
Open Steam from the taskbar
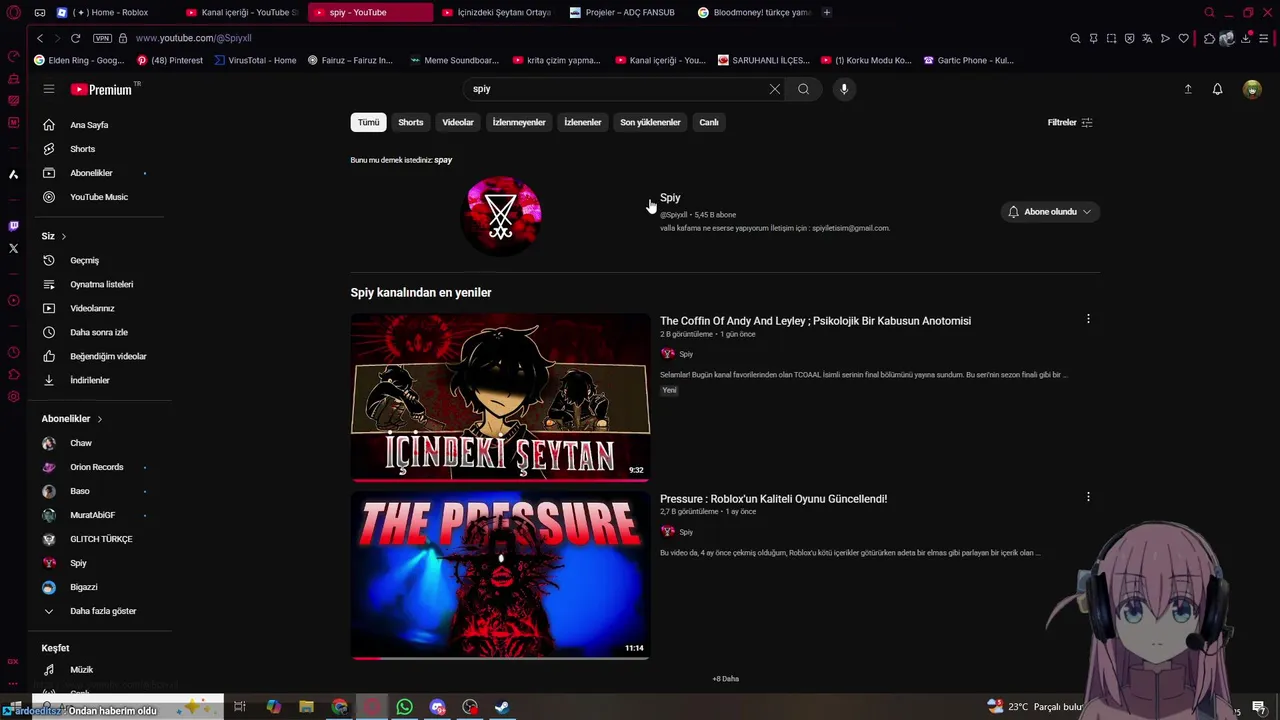[502, 707]
